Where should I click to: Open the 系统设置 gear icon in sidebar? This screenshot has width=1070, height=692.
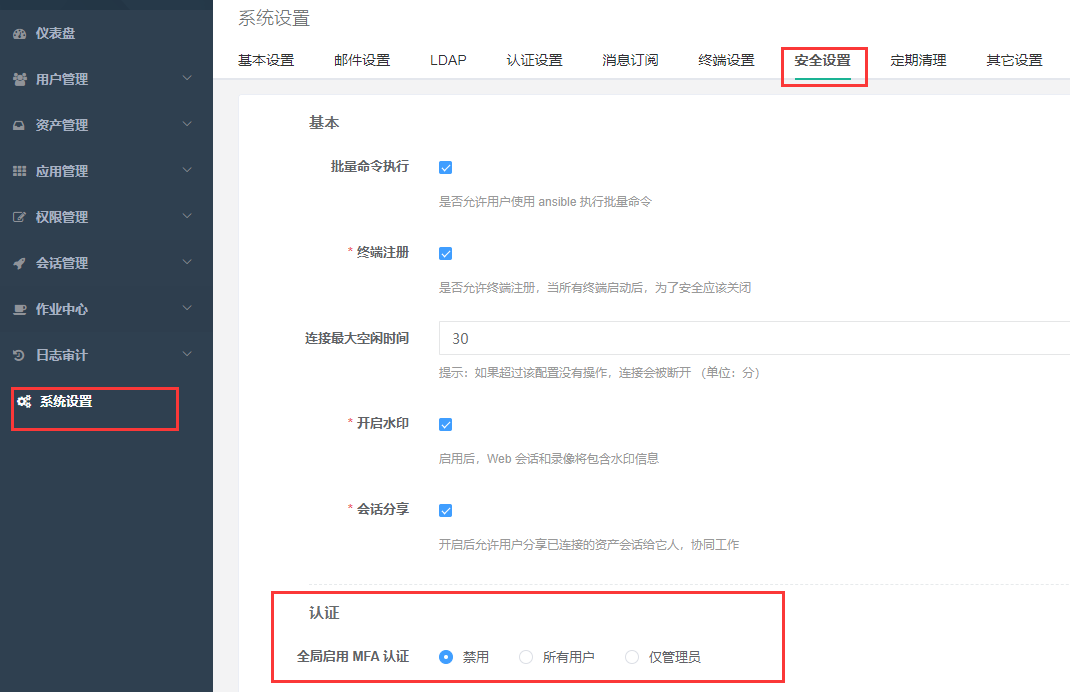[x=24, y=400]
